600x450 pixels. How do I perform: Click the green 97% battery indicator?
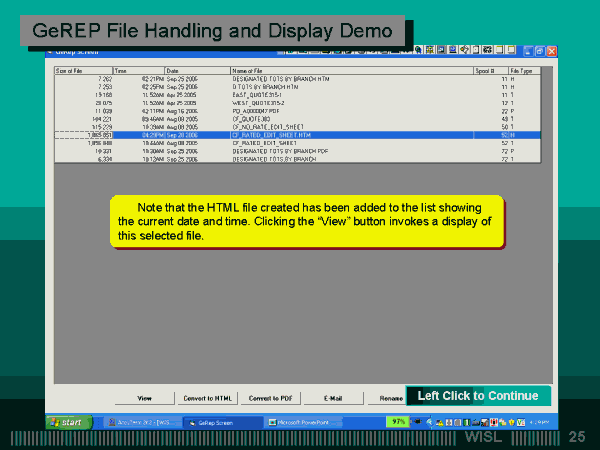coord(399,422)
